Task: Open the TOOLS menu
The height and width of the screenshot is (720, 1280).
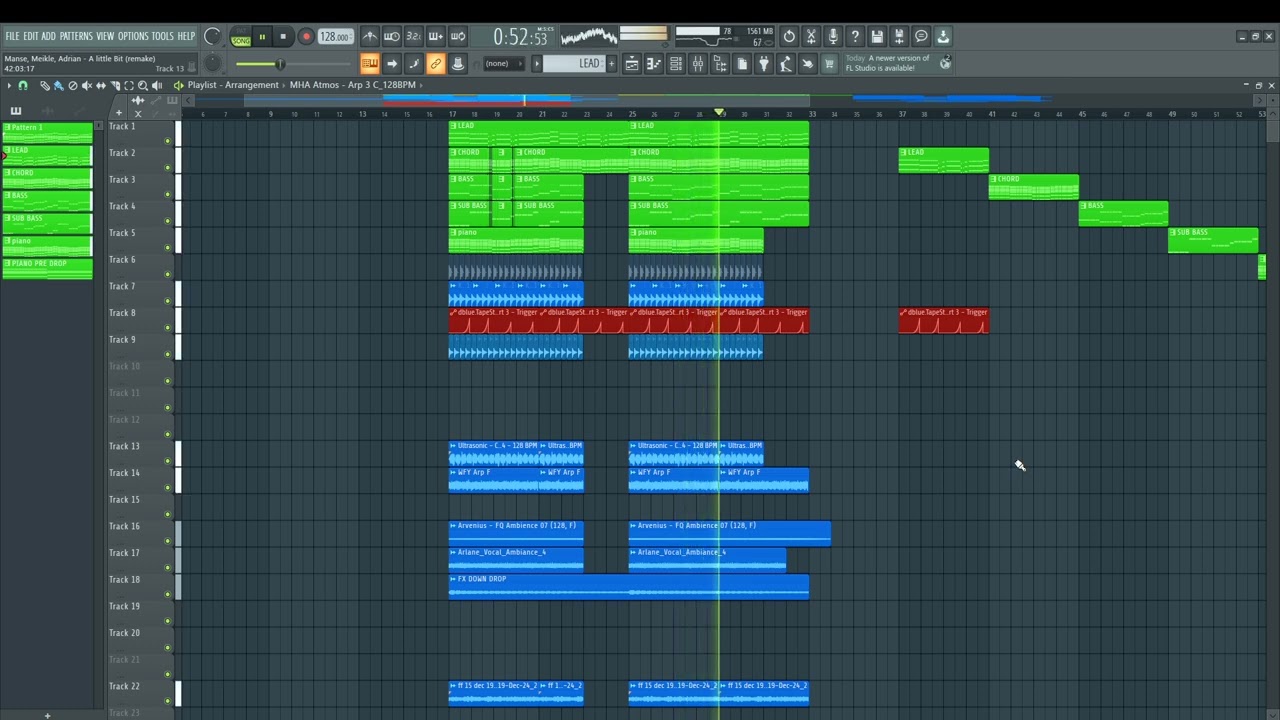Action: [x=162, y=36]
